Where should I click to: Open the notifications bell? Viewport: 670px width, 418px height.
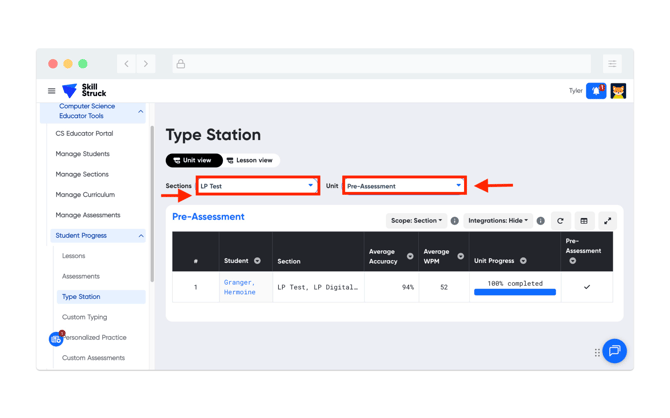pyautogui.click(x=596, y=91)
